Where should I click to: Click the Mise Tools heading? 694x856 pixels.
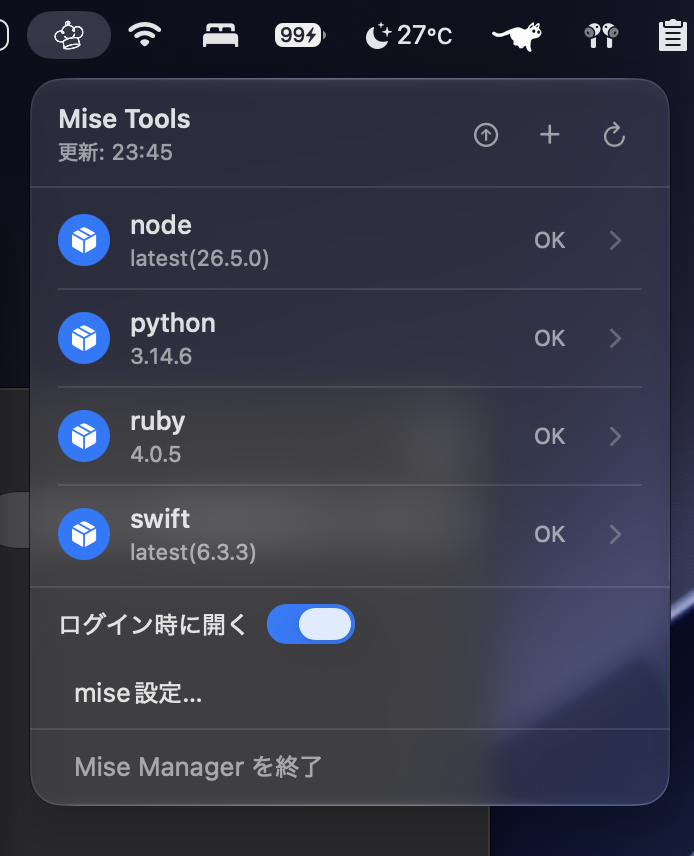[124, 119]
